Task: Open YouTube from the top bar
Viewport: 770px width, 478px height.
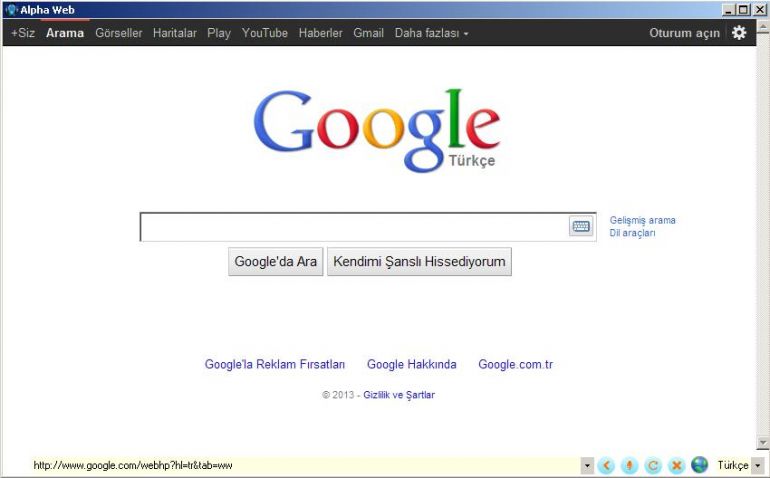Action: point(264,33)
